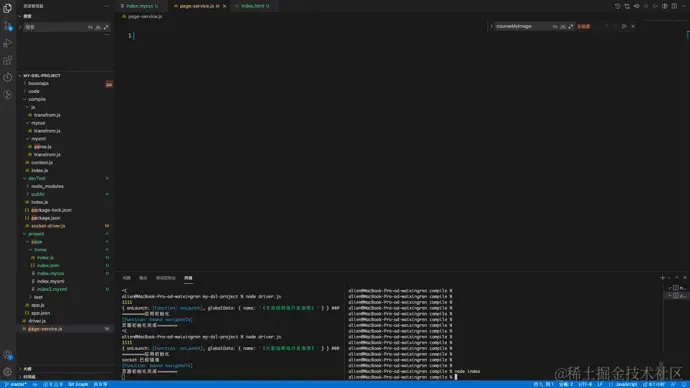The image size is (690, 388).
Task: Open the Source Control view icon
Action: coord(7,26)
